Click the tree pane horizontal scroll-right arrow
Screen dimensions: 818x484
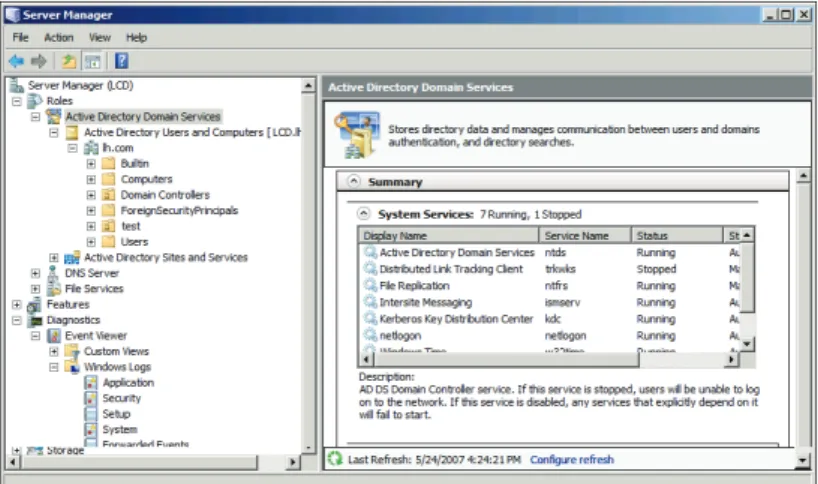(x=293, y=461)
